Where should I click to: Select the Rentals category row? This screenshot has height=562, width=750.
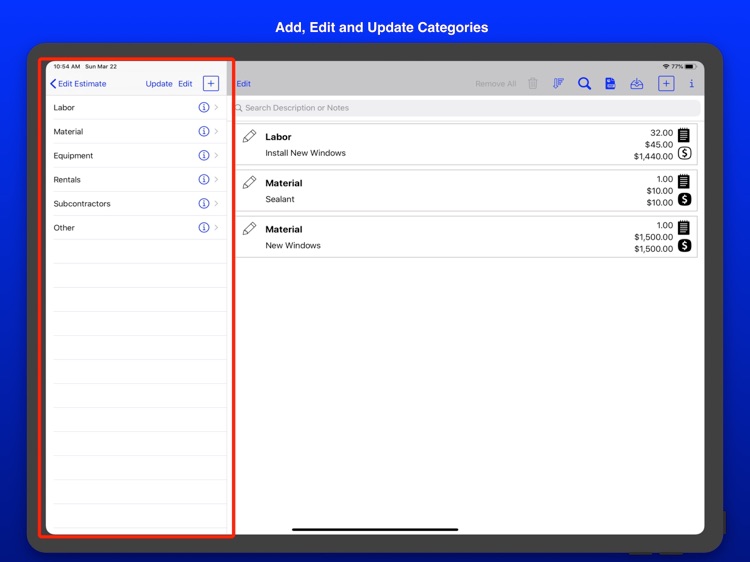[x=137, y=179]
